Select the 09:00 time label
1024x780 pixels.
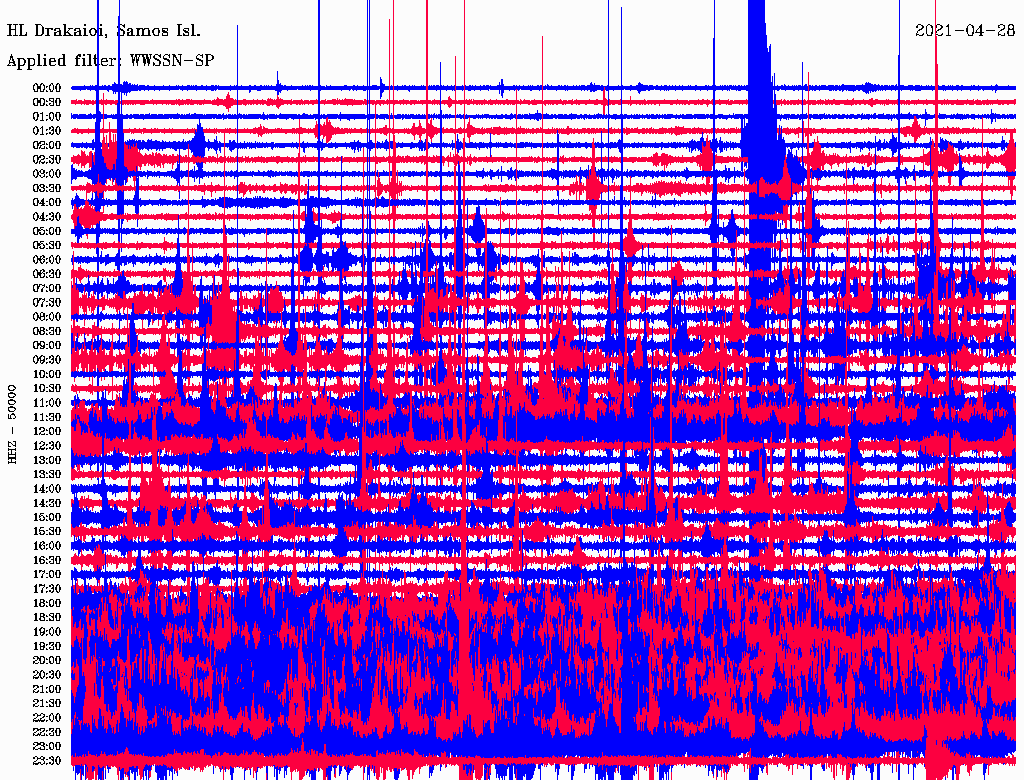[x=47, y=346]
